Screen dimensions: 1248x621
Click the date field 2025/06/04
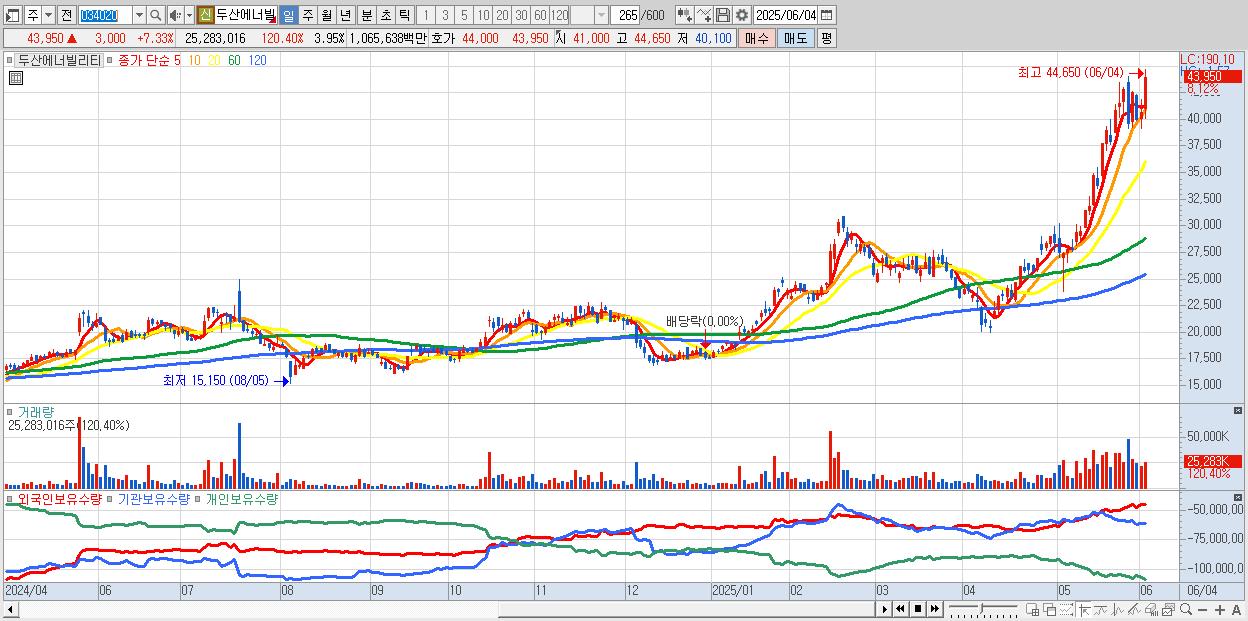tap(785, 15)
